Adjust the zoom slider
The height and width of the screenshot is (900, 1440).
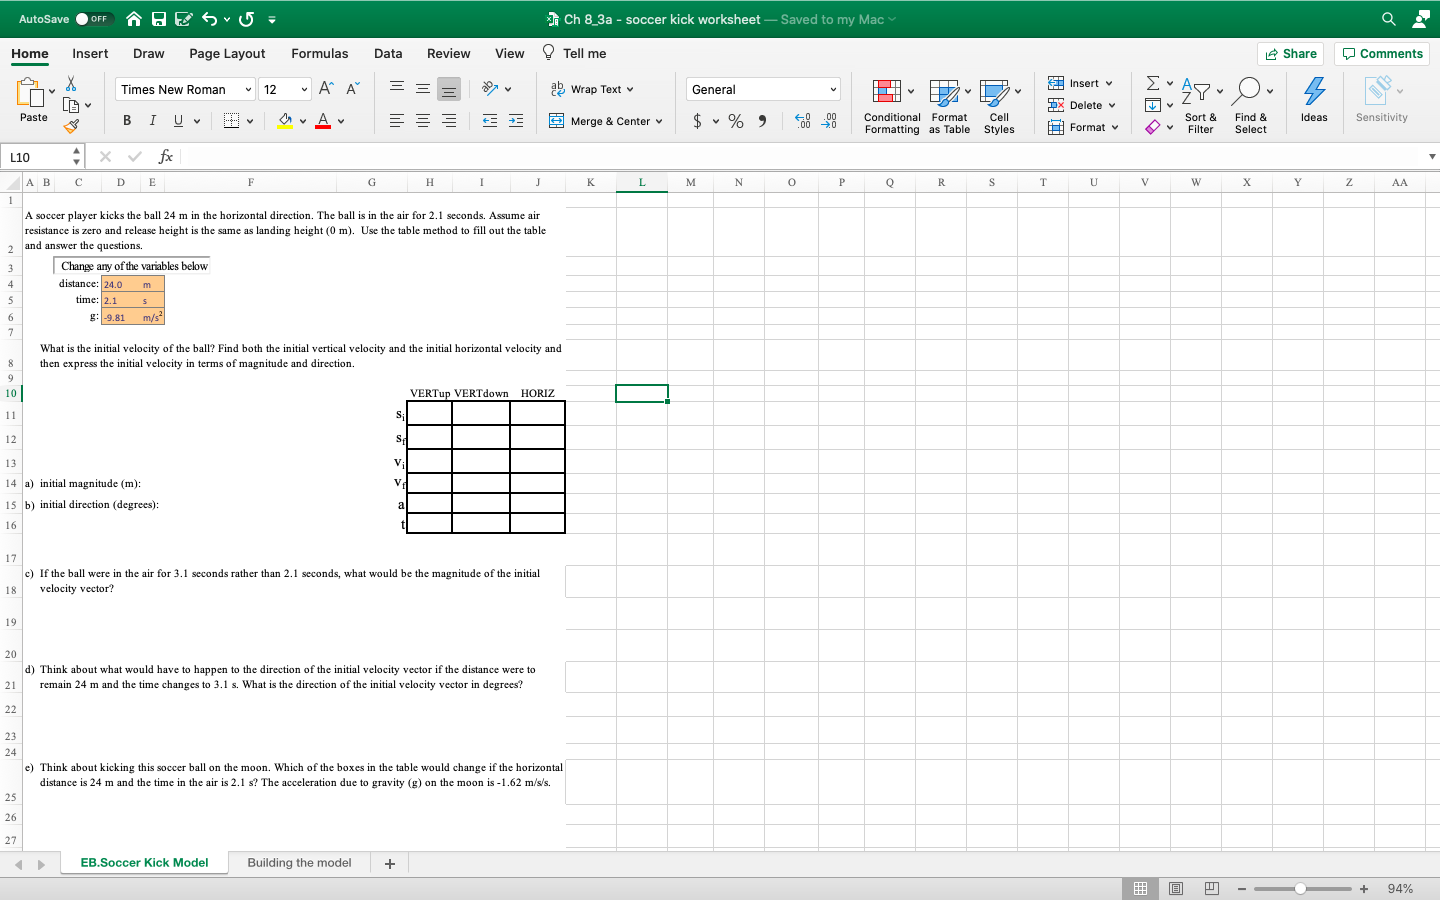click(x=1300, y=888)
